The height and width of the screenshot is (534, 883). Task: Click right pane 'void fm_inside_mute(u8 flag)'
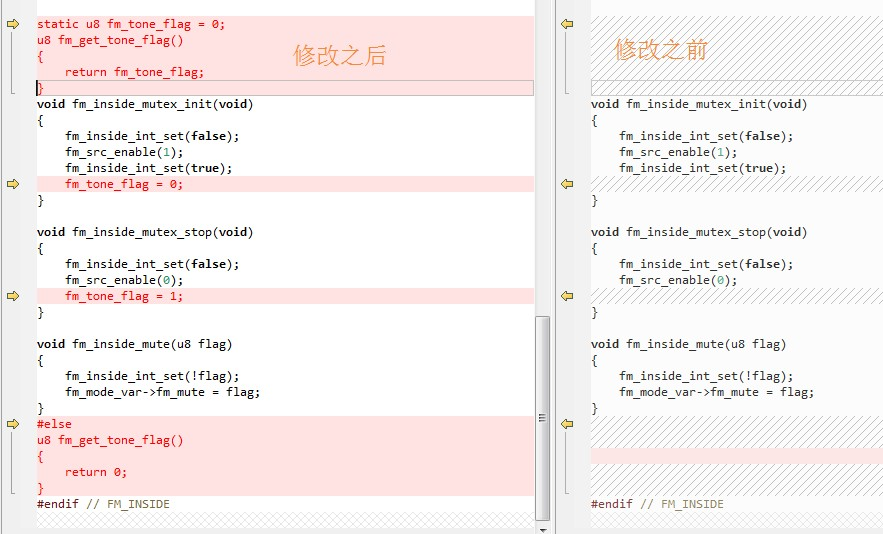(689, 344)
